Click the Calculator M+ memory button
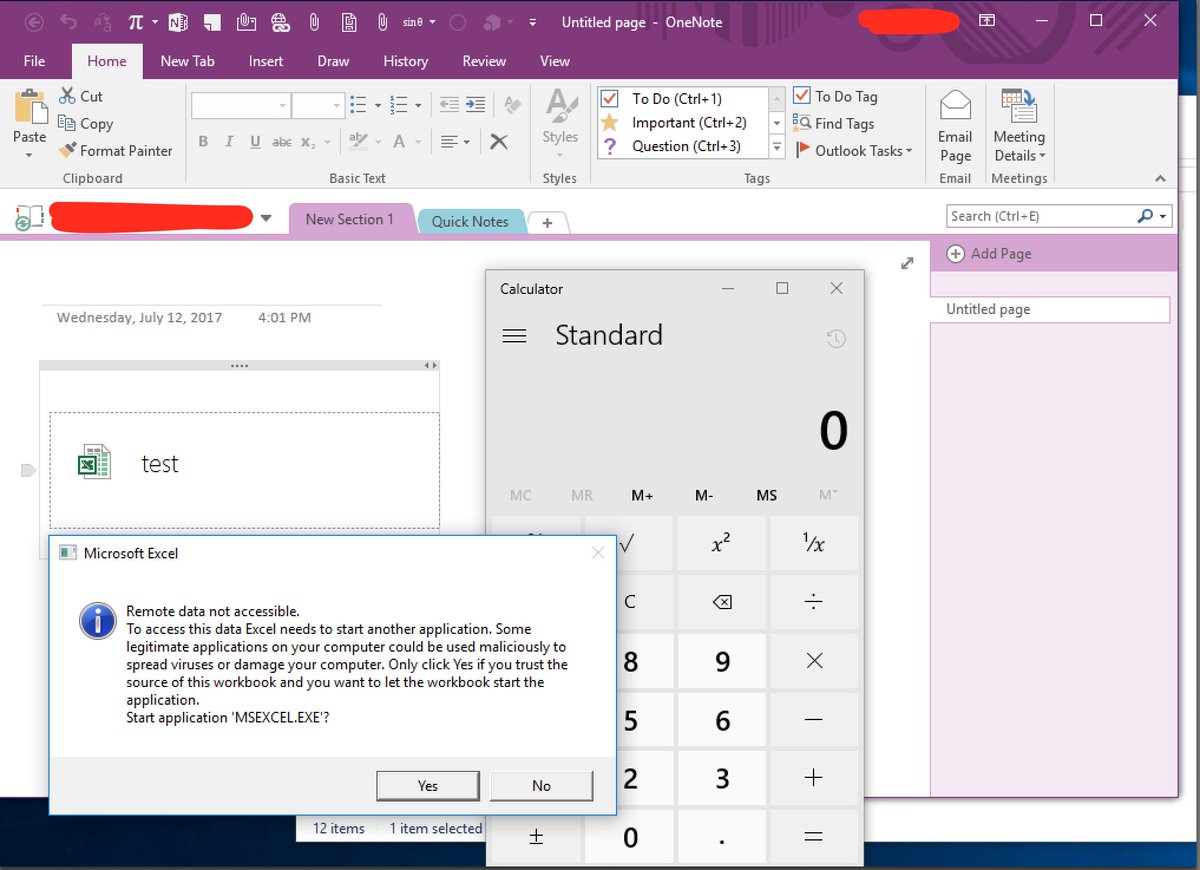This screenshot has width=1200, height=870. pos(642,495)
